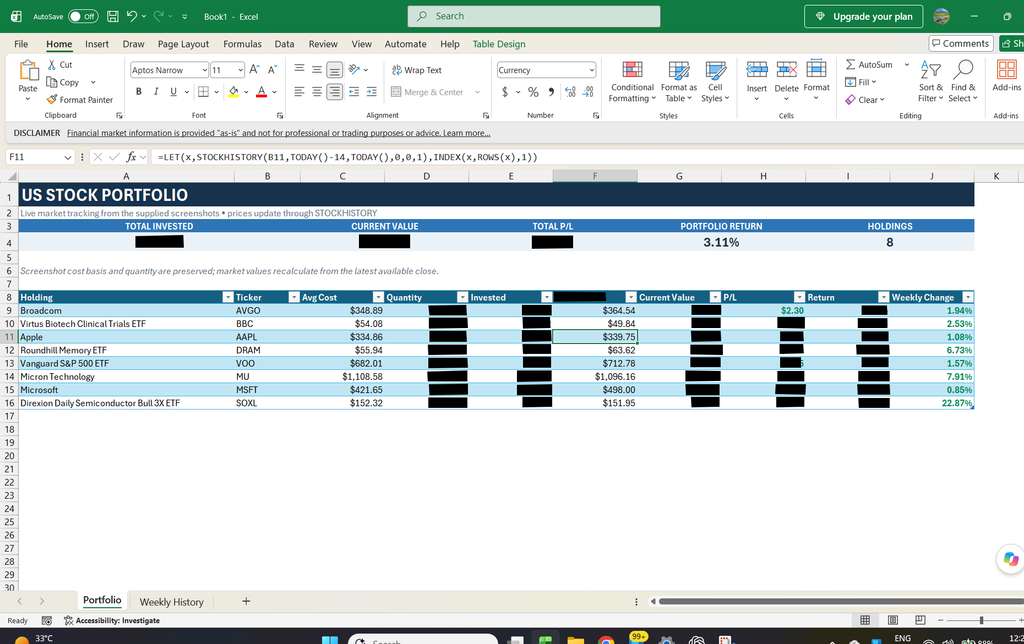1024x644 pixels.
Task: Toggle Align Right
Action: pyautogui.click(x=334, y=92)
